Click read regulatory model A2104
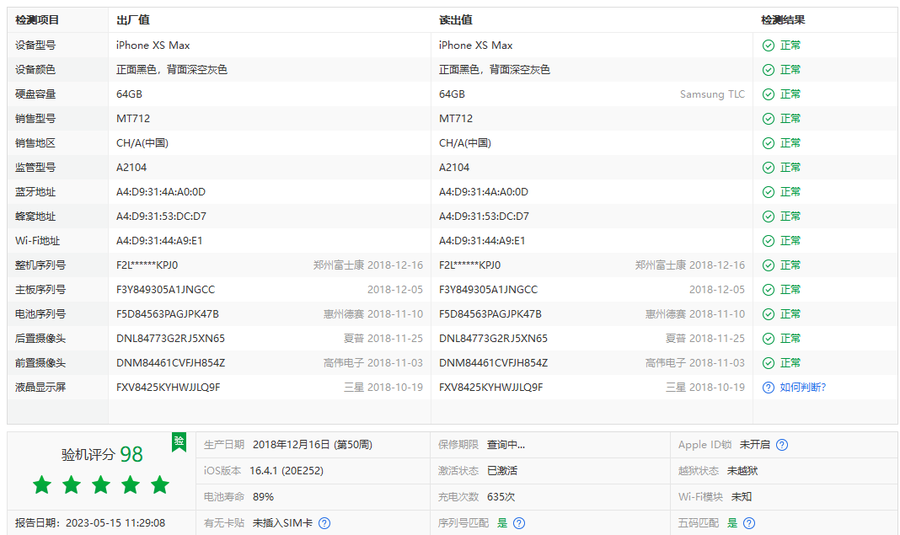The image size is (900, 535). (454, 168)
